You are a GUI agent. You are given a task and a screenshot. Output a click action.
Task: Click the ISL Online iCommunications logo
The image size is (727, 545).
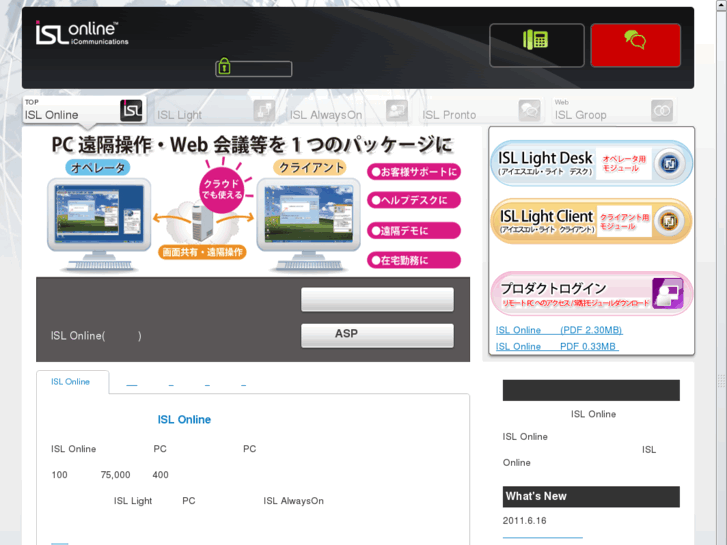82,33
